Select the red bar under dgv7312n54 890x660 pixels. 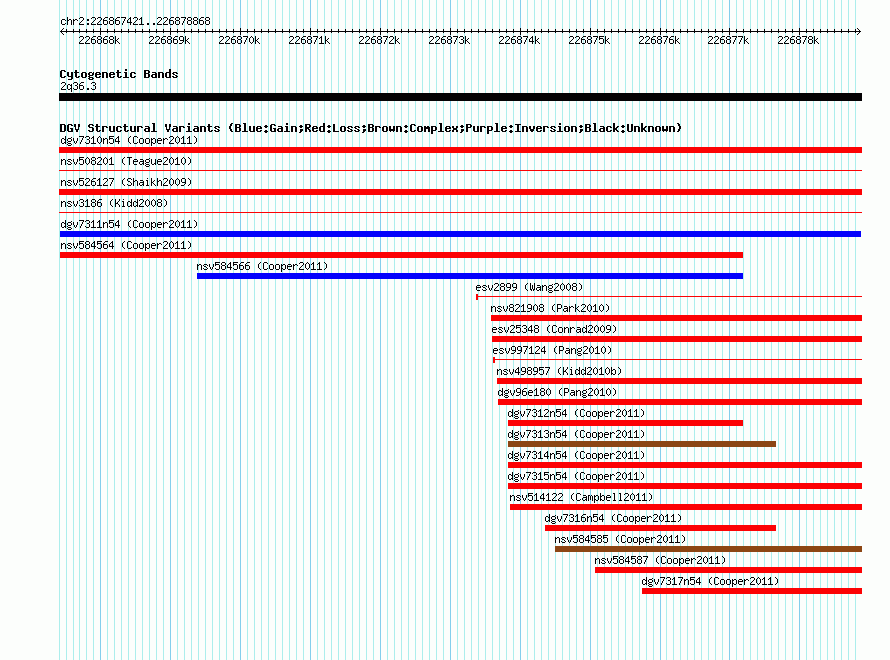click(x=625, y=423)
